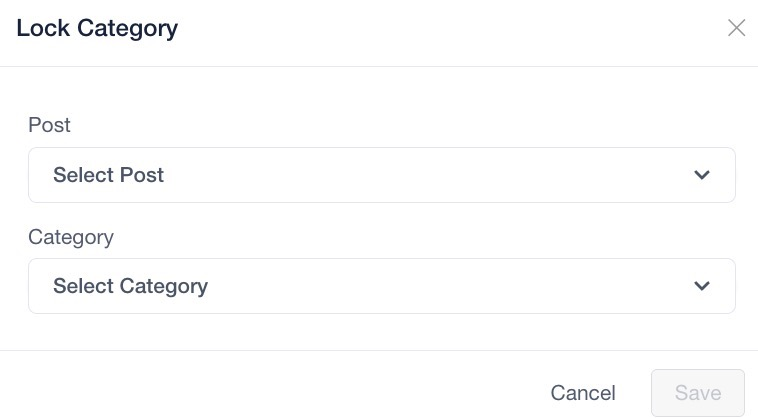Image resolution: width=758 pixels, height=418 pixels.
Task: Choose a category from the Category combo box
Action: tap(381, 286)
